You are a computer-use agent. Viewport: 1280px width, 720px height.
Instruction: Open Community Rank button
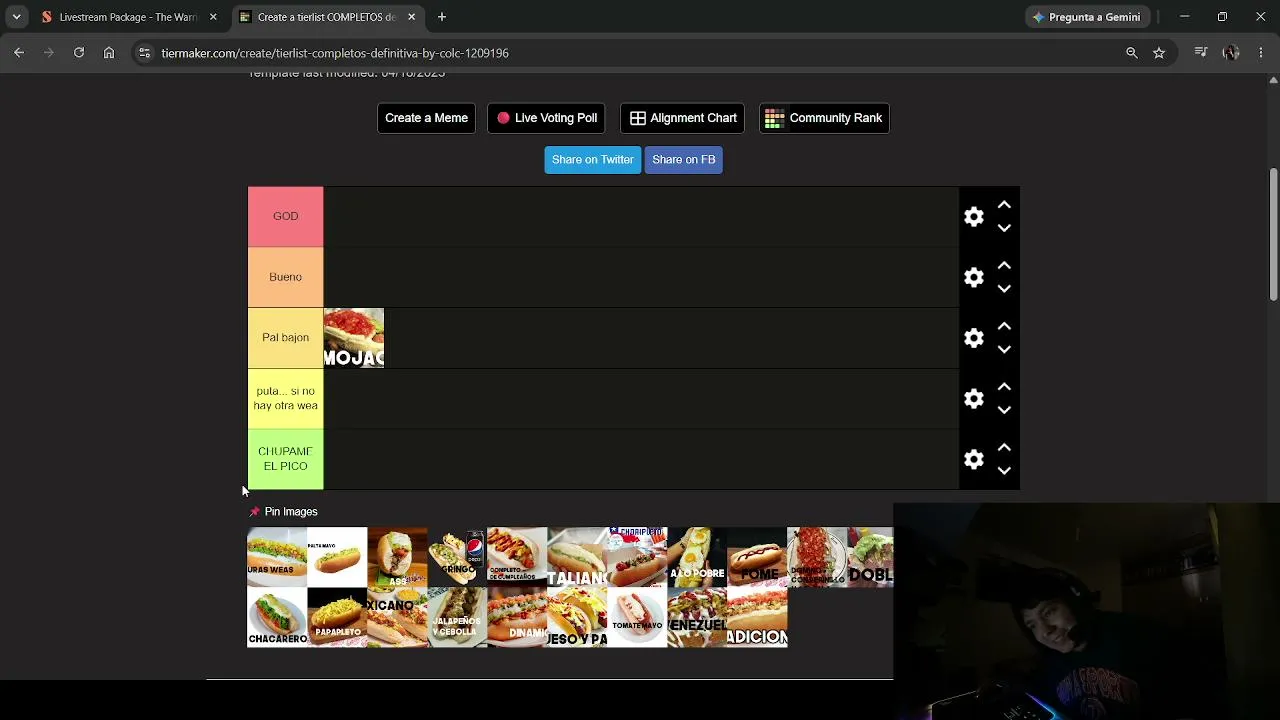click(x=824, y=118)
